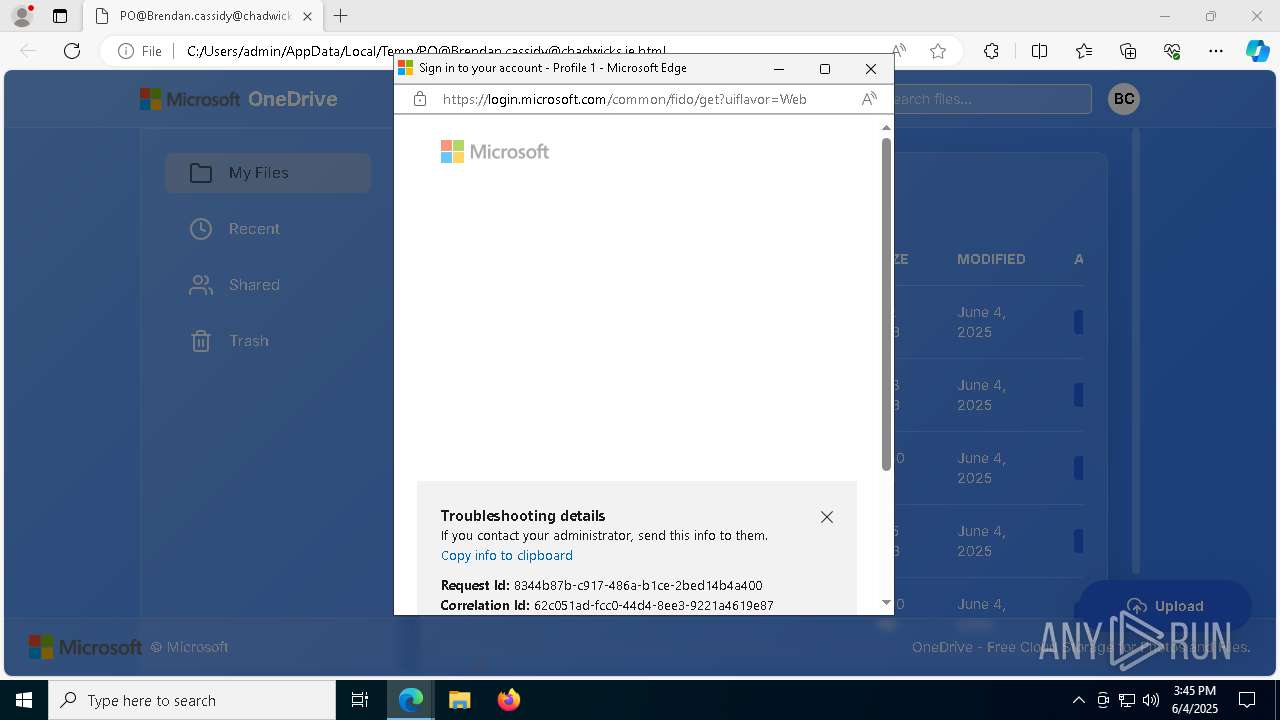
Task: Click the Upload button in OneDrive page
Action: pyautogui.click(x=1164, y=606)
